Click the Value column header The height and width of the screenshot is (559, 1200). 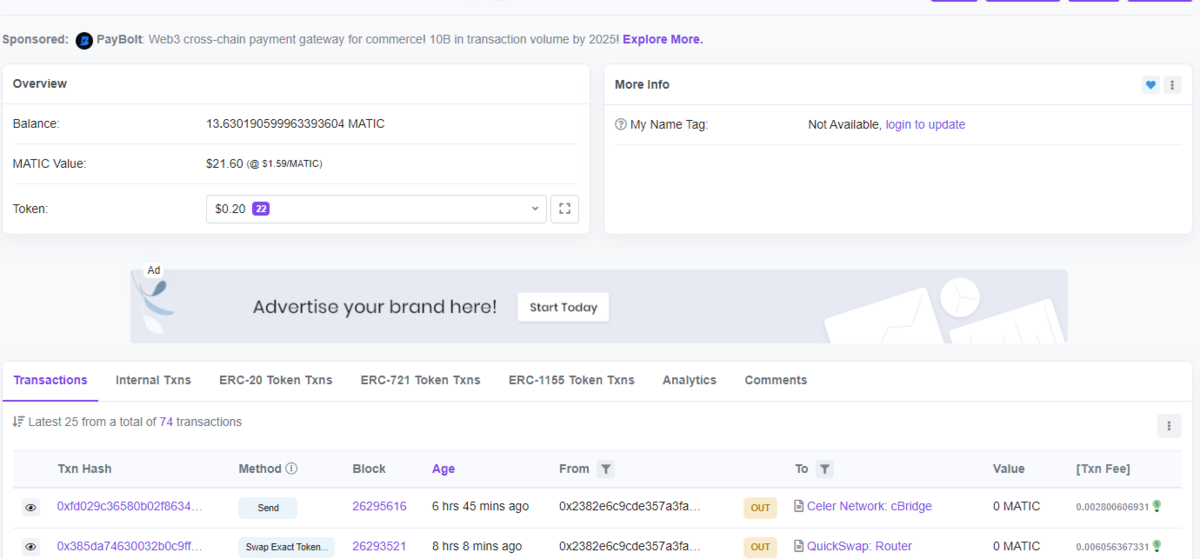pos(1008,468)
